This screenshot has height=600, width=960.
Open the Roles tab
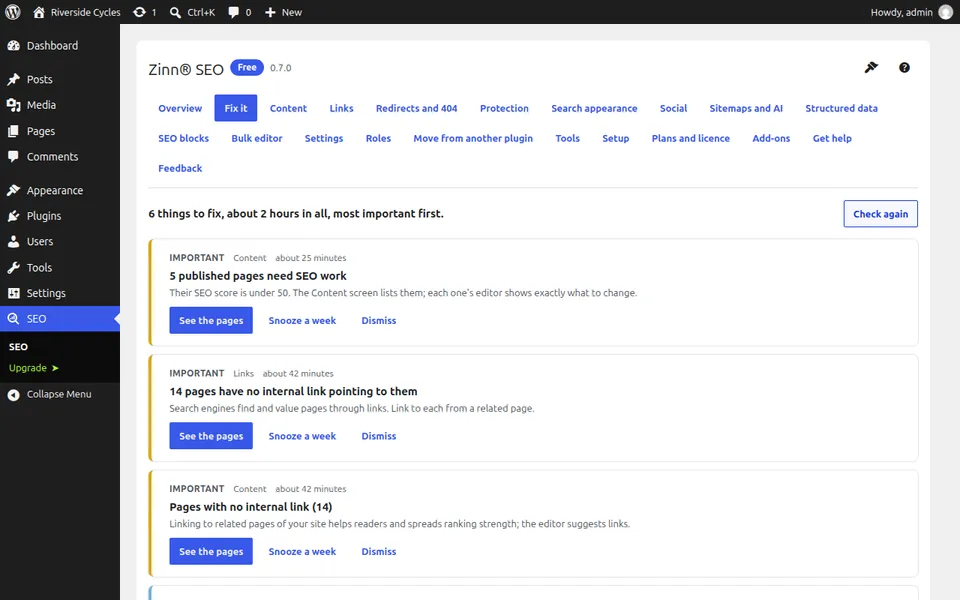click(378, 138)
